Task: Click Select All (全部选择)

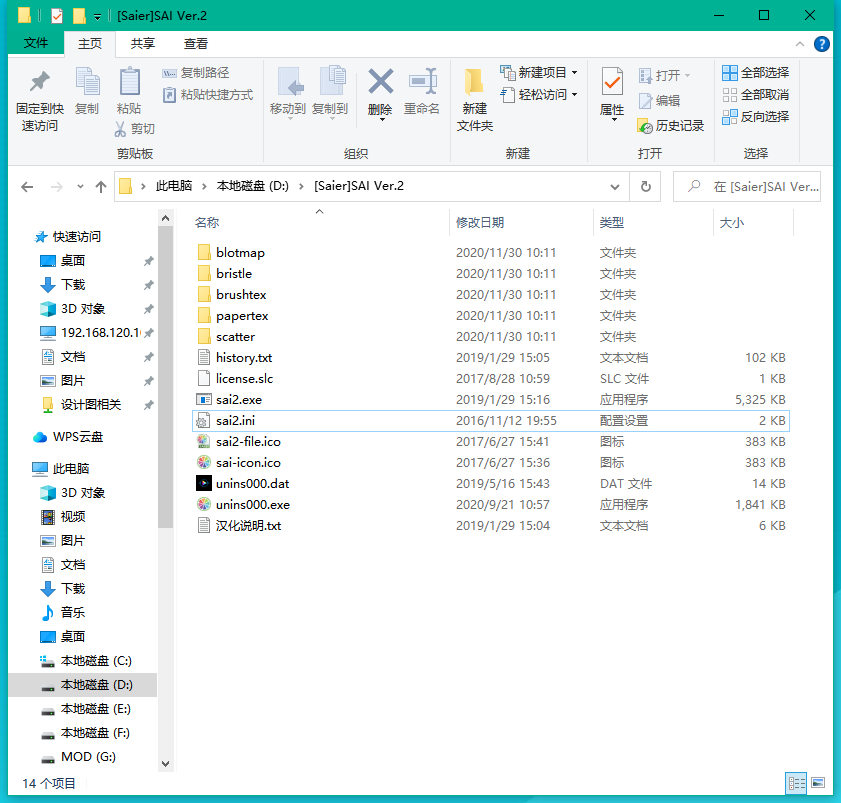Action: click(756, 72)
